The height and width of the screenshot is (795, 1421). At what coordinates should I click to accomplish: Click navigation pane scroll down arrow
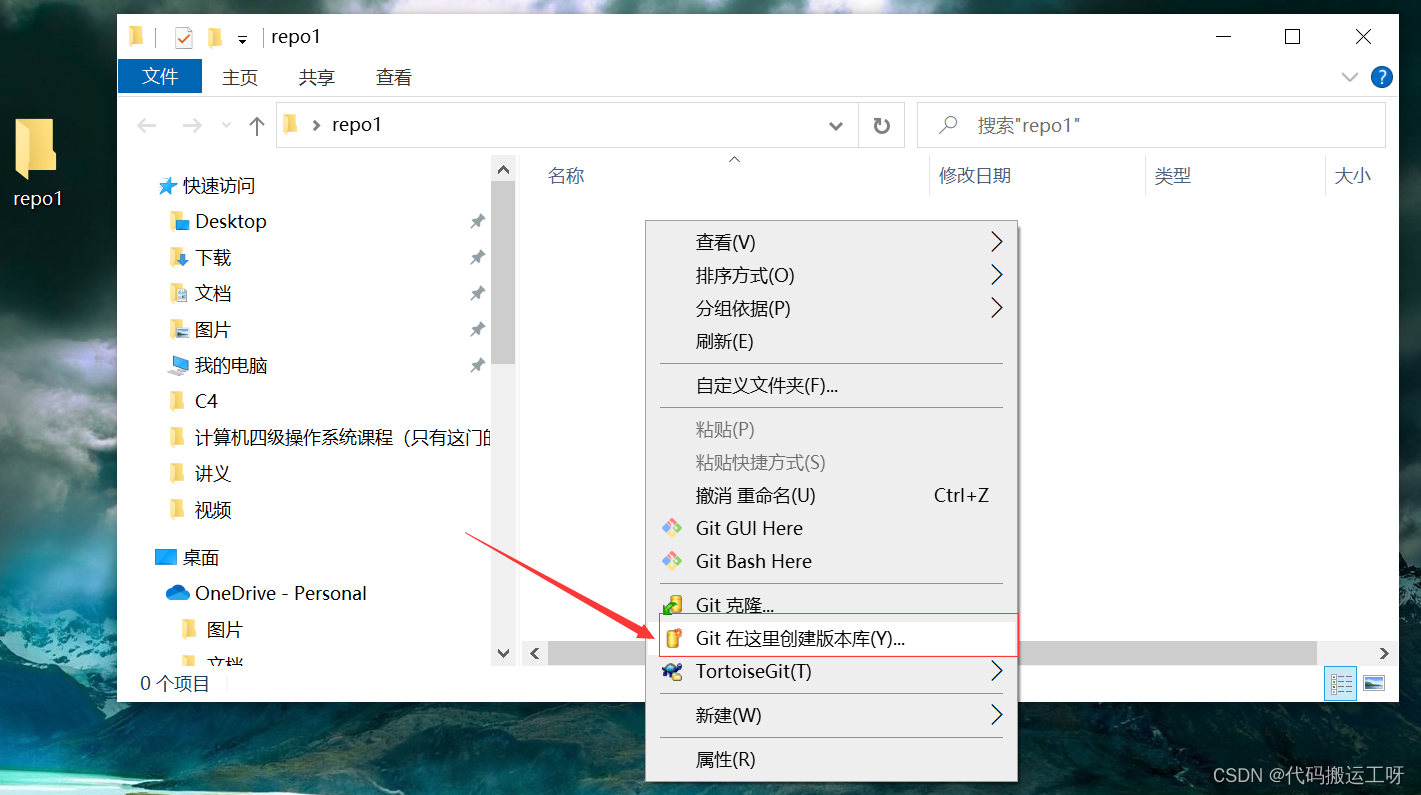pyautogui.click(x=504, y=653)
